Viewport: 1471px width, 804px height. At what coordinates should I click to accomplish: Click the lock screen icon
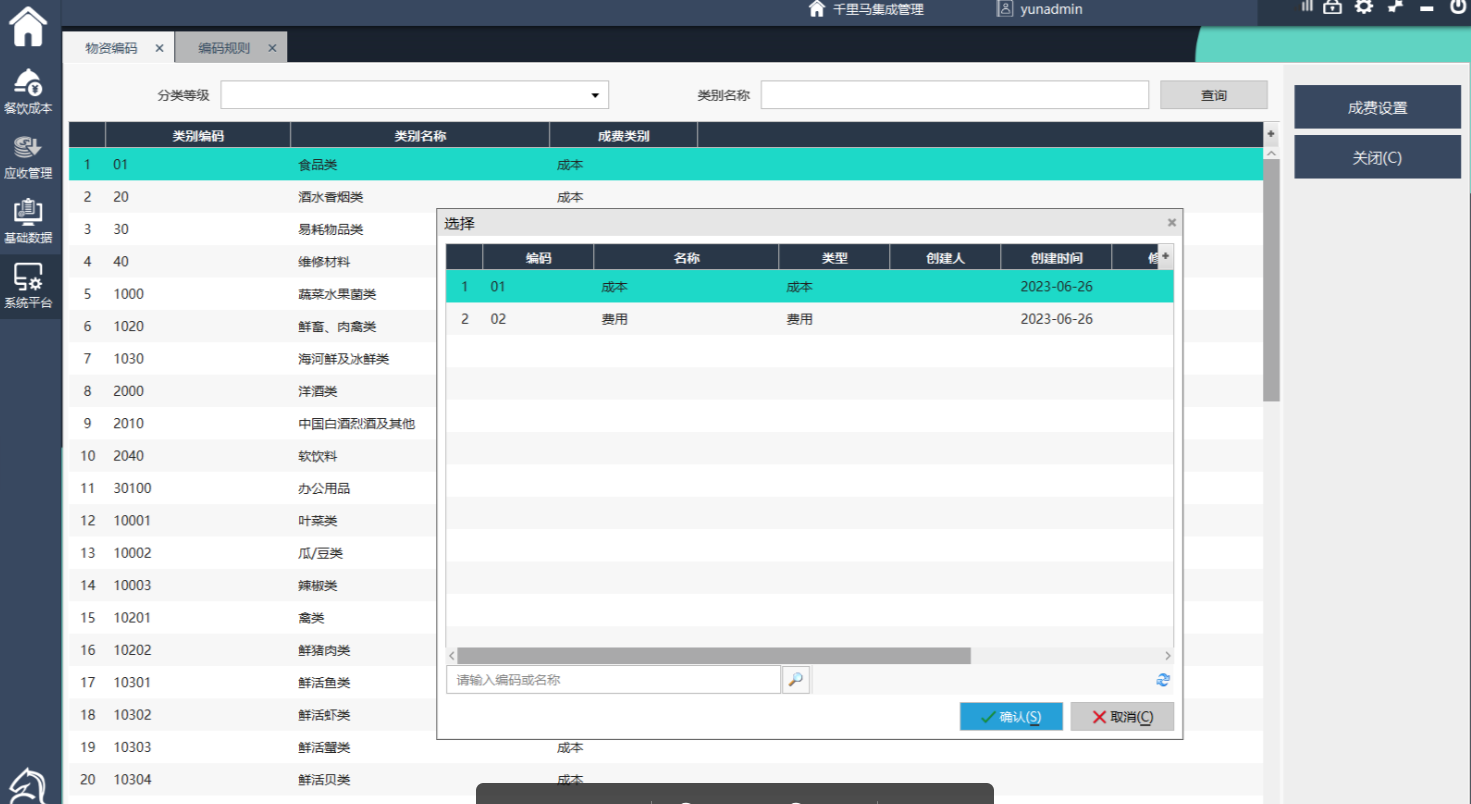(1332, 7)
